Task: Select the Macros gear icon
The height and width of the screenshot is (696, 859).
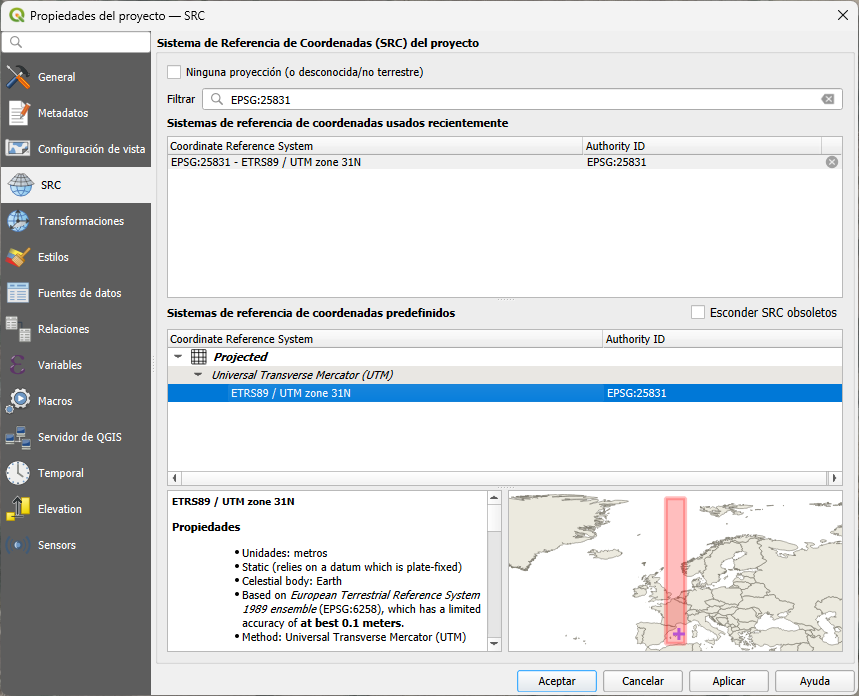Action: coord(18,401)
